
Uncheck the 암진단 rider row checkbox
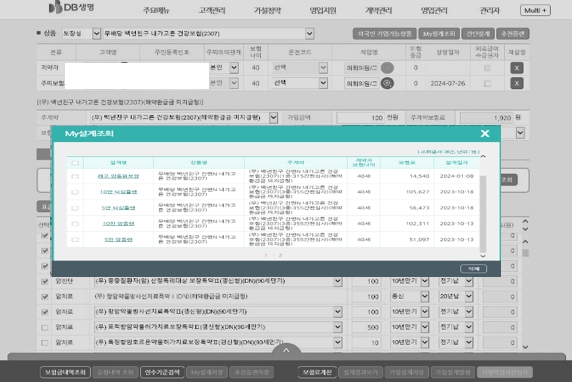tap(45, 281)
